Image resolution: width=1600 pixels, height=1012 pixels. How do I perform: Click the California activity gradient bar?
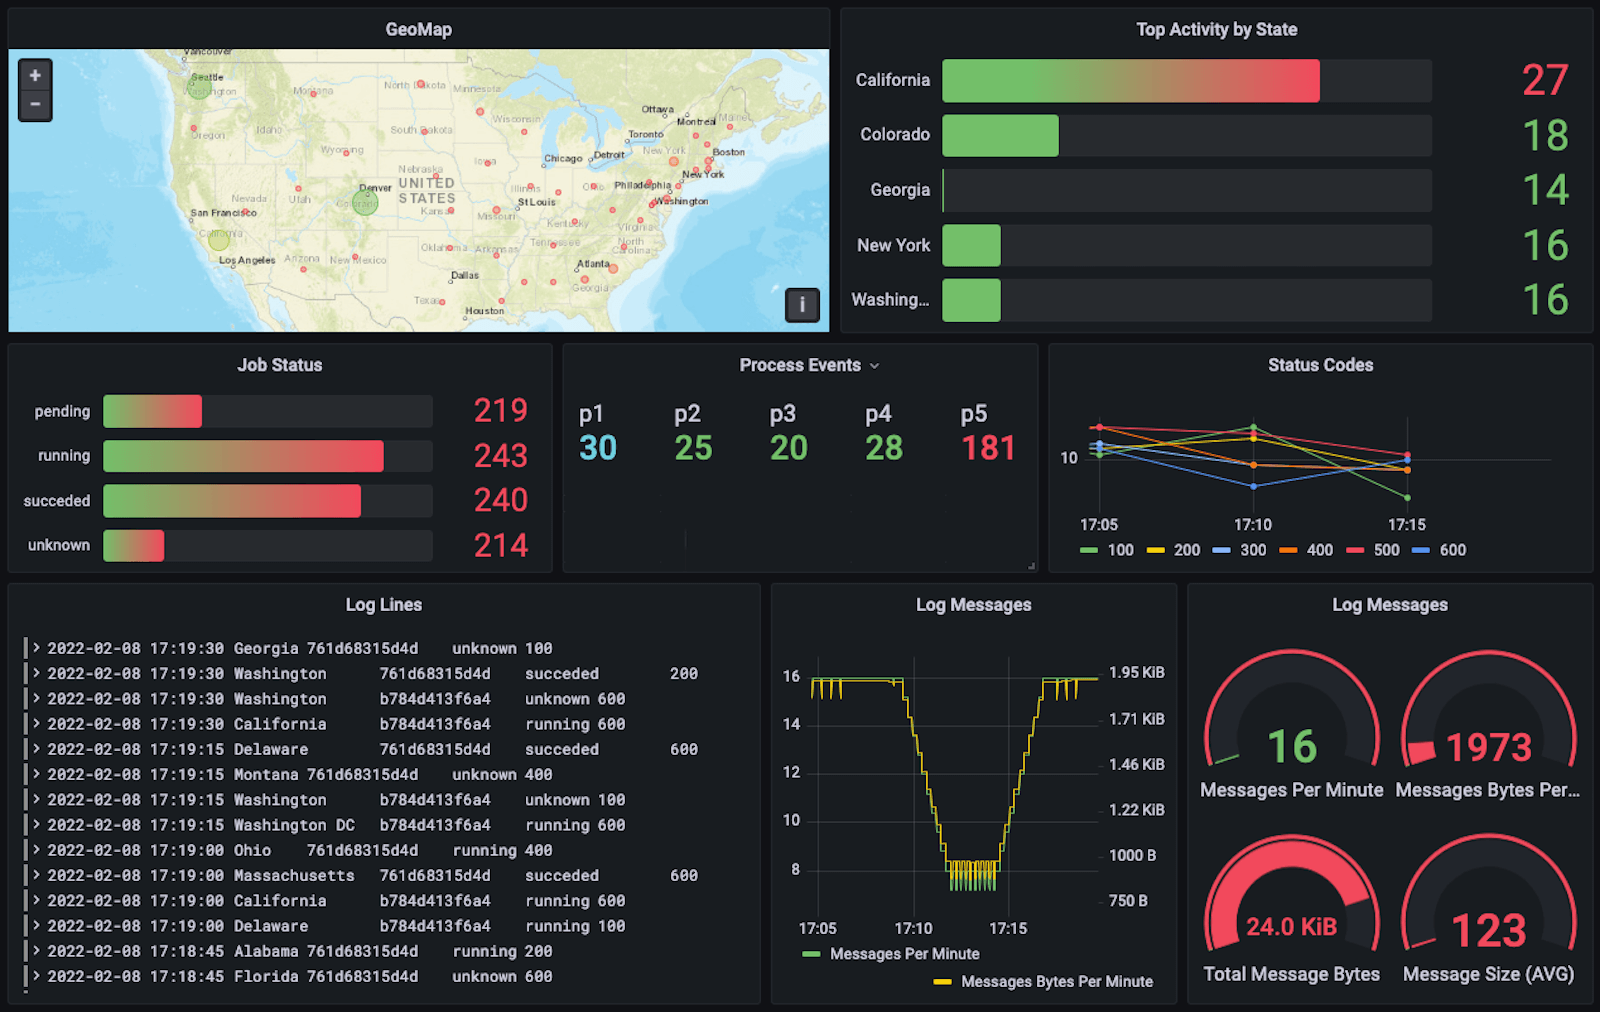tap(1131, 81)
